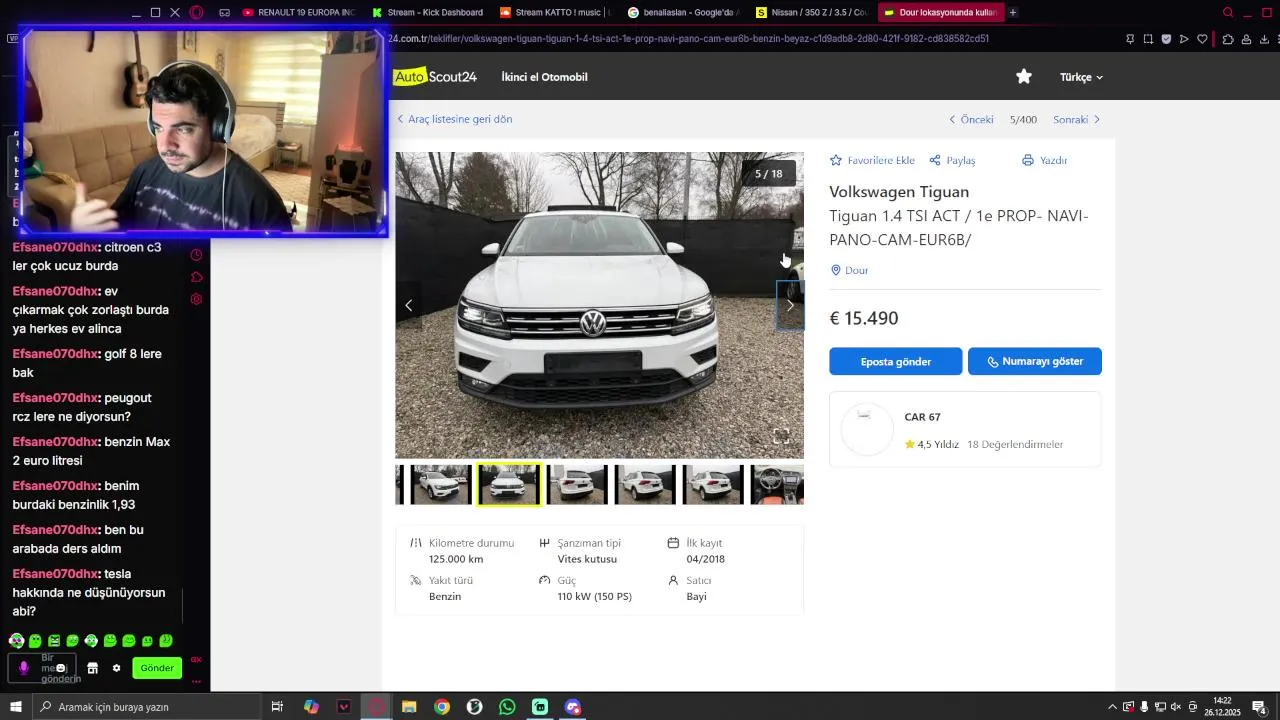This screenshot has height=720, width=1280.
Task: Click the 125.000 km mileage value
Action: click(456, 559)
